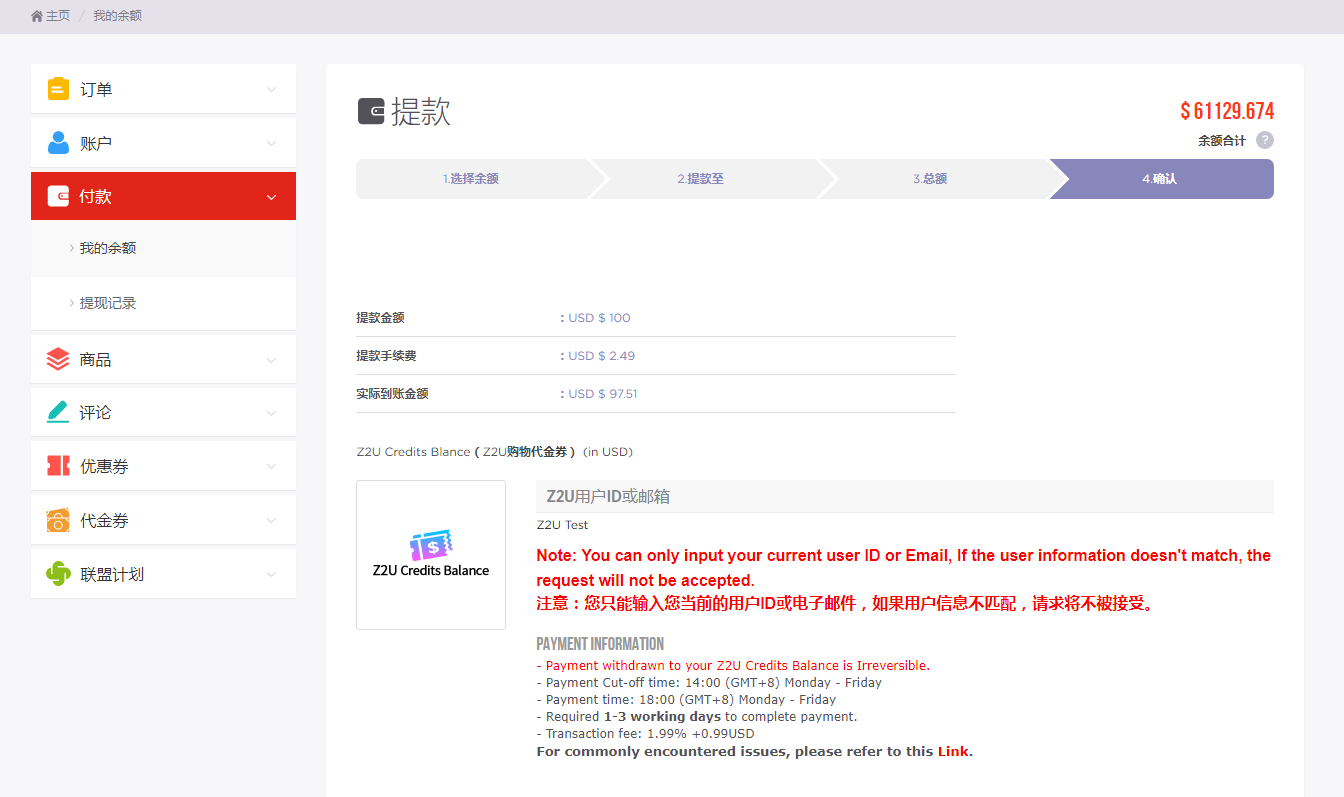Click the green affiliate program icon
Viewport: 1344px width, 797px height.
[x=58, y=574]
